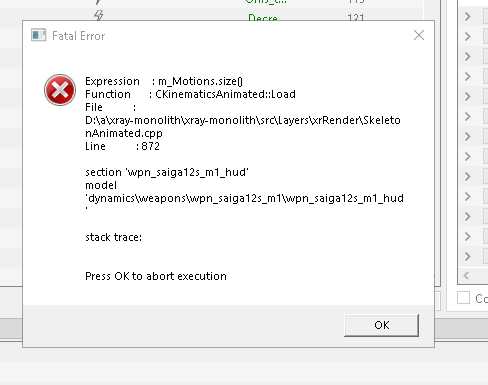
Task: Click OK to abort execution
Action: [x=381, y=325]
